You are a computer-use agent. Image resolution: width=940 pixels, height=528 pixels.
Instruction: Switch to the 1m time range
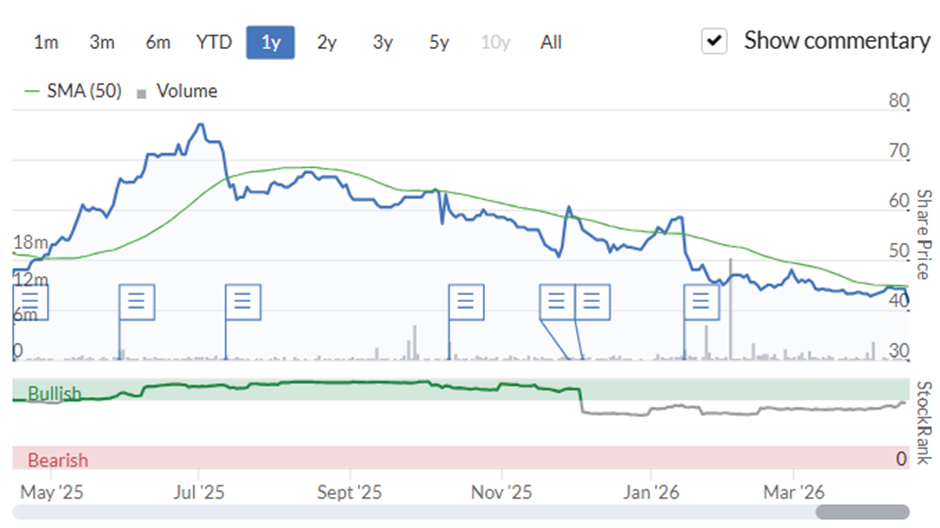(x=46, y=42)
